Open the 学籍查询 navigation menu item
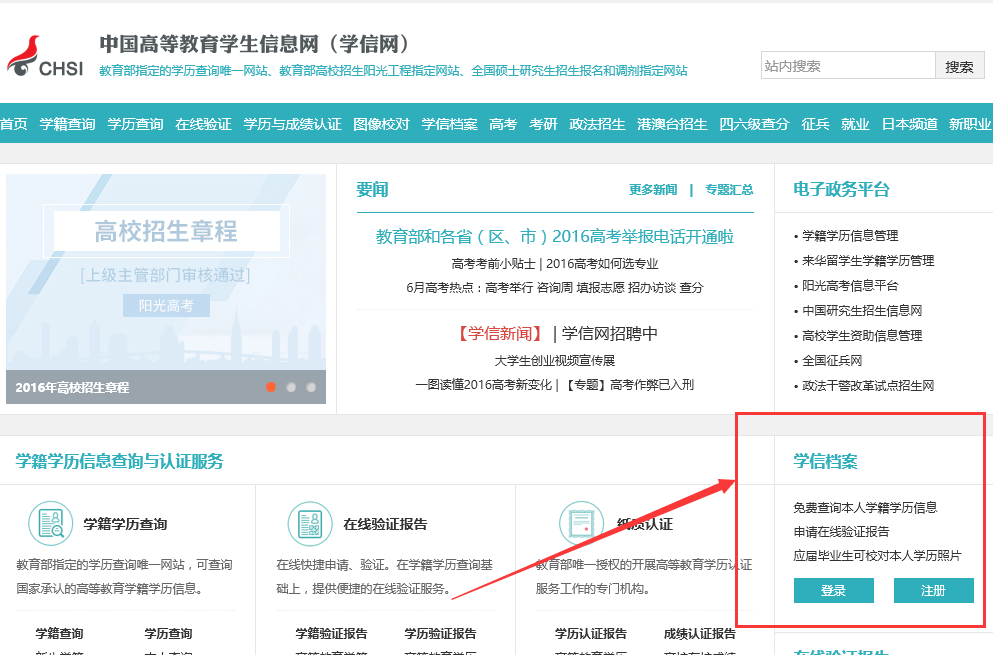This screenshot has height=655, width=993. tap(67, 124)
